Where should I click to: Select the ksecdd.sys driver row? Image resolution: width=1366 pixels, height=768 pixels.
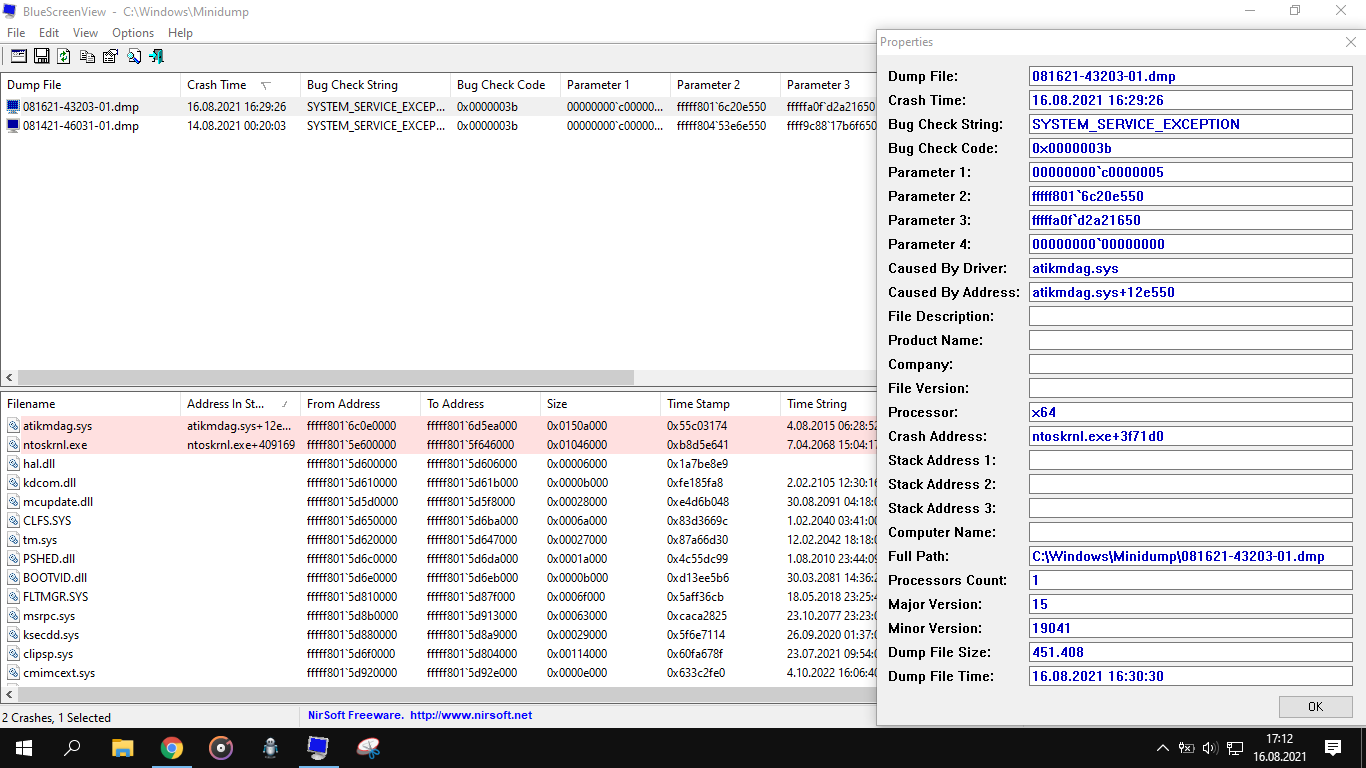tap(438, 635)
